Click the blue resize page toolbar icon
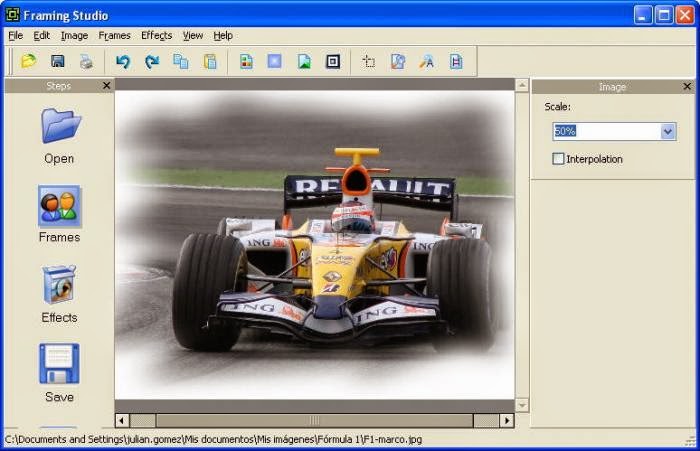This screenshot has width=700, height=451. 456,62
